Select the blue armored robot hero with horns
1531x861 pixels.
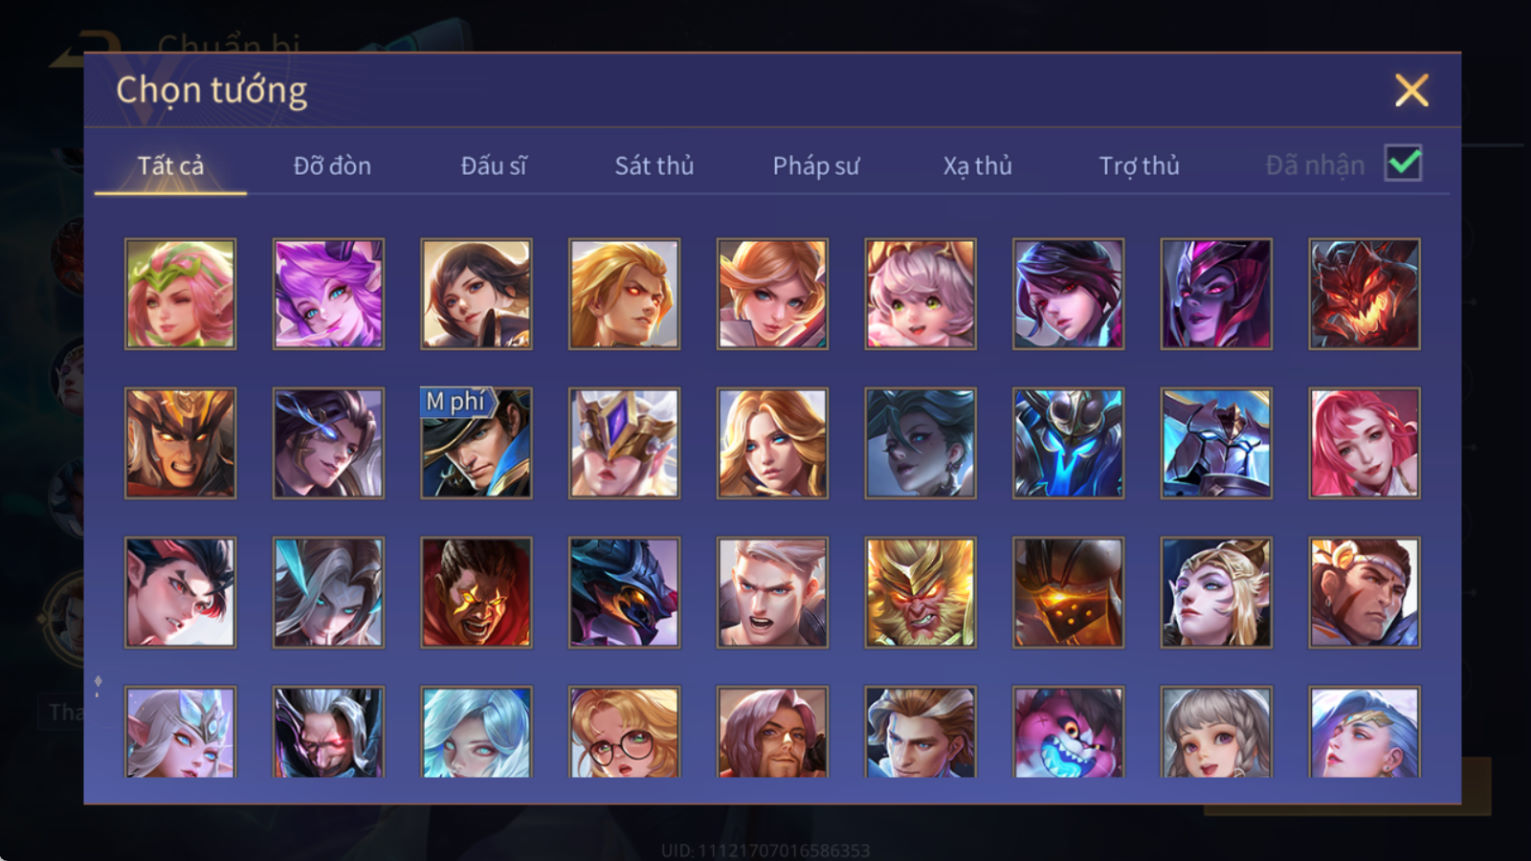[1068, 443]
